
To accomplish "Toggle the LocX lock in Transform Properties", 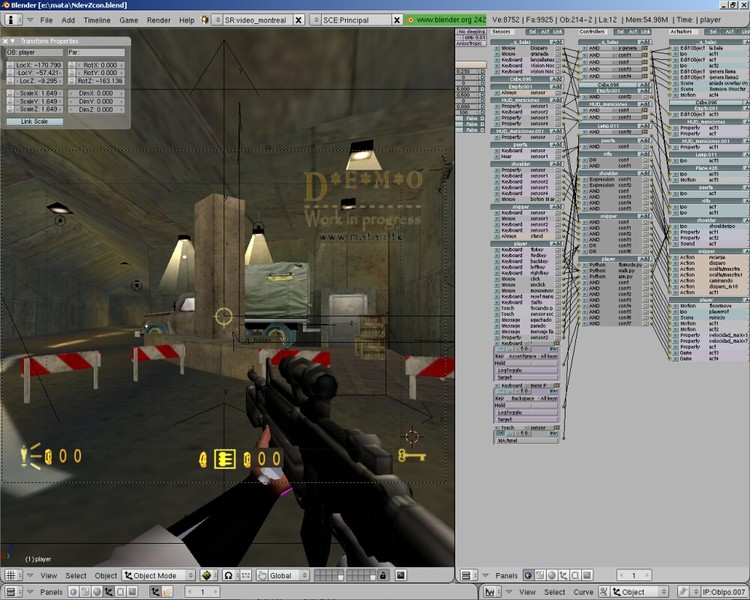I will pyautogui.click(x=10, y=64).
